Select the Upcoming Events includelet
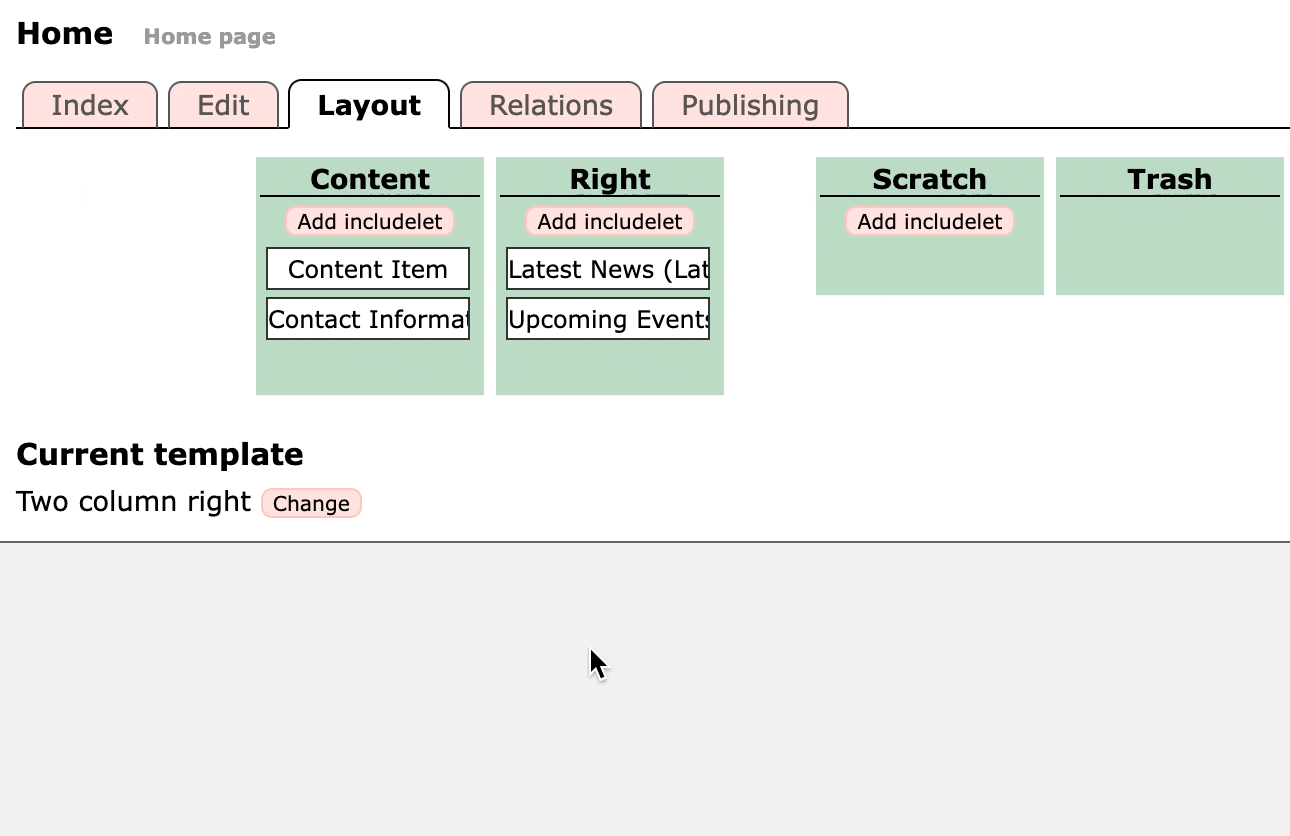 [x=607, y=318]
